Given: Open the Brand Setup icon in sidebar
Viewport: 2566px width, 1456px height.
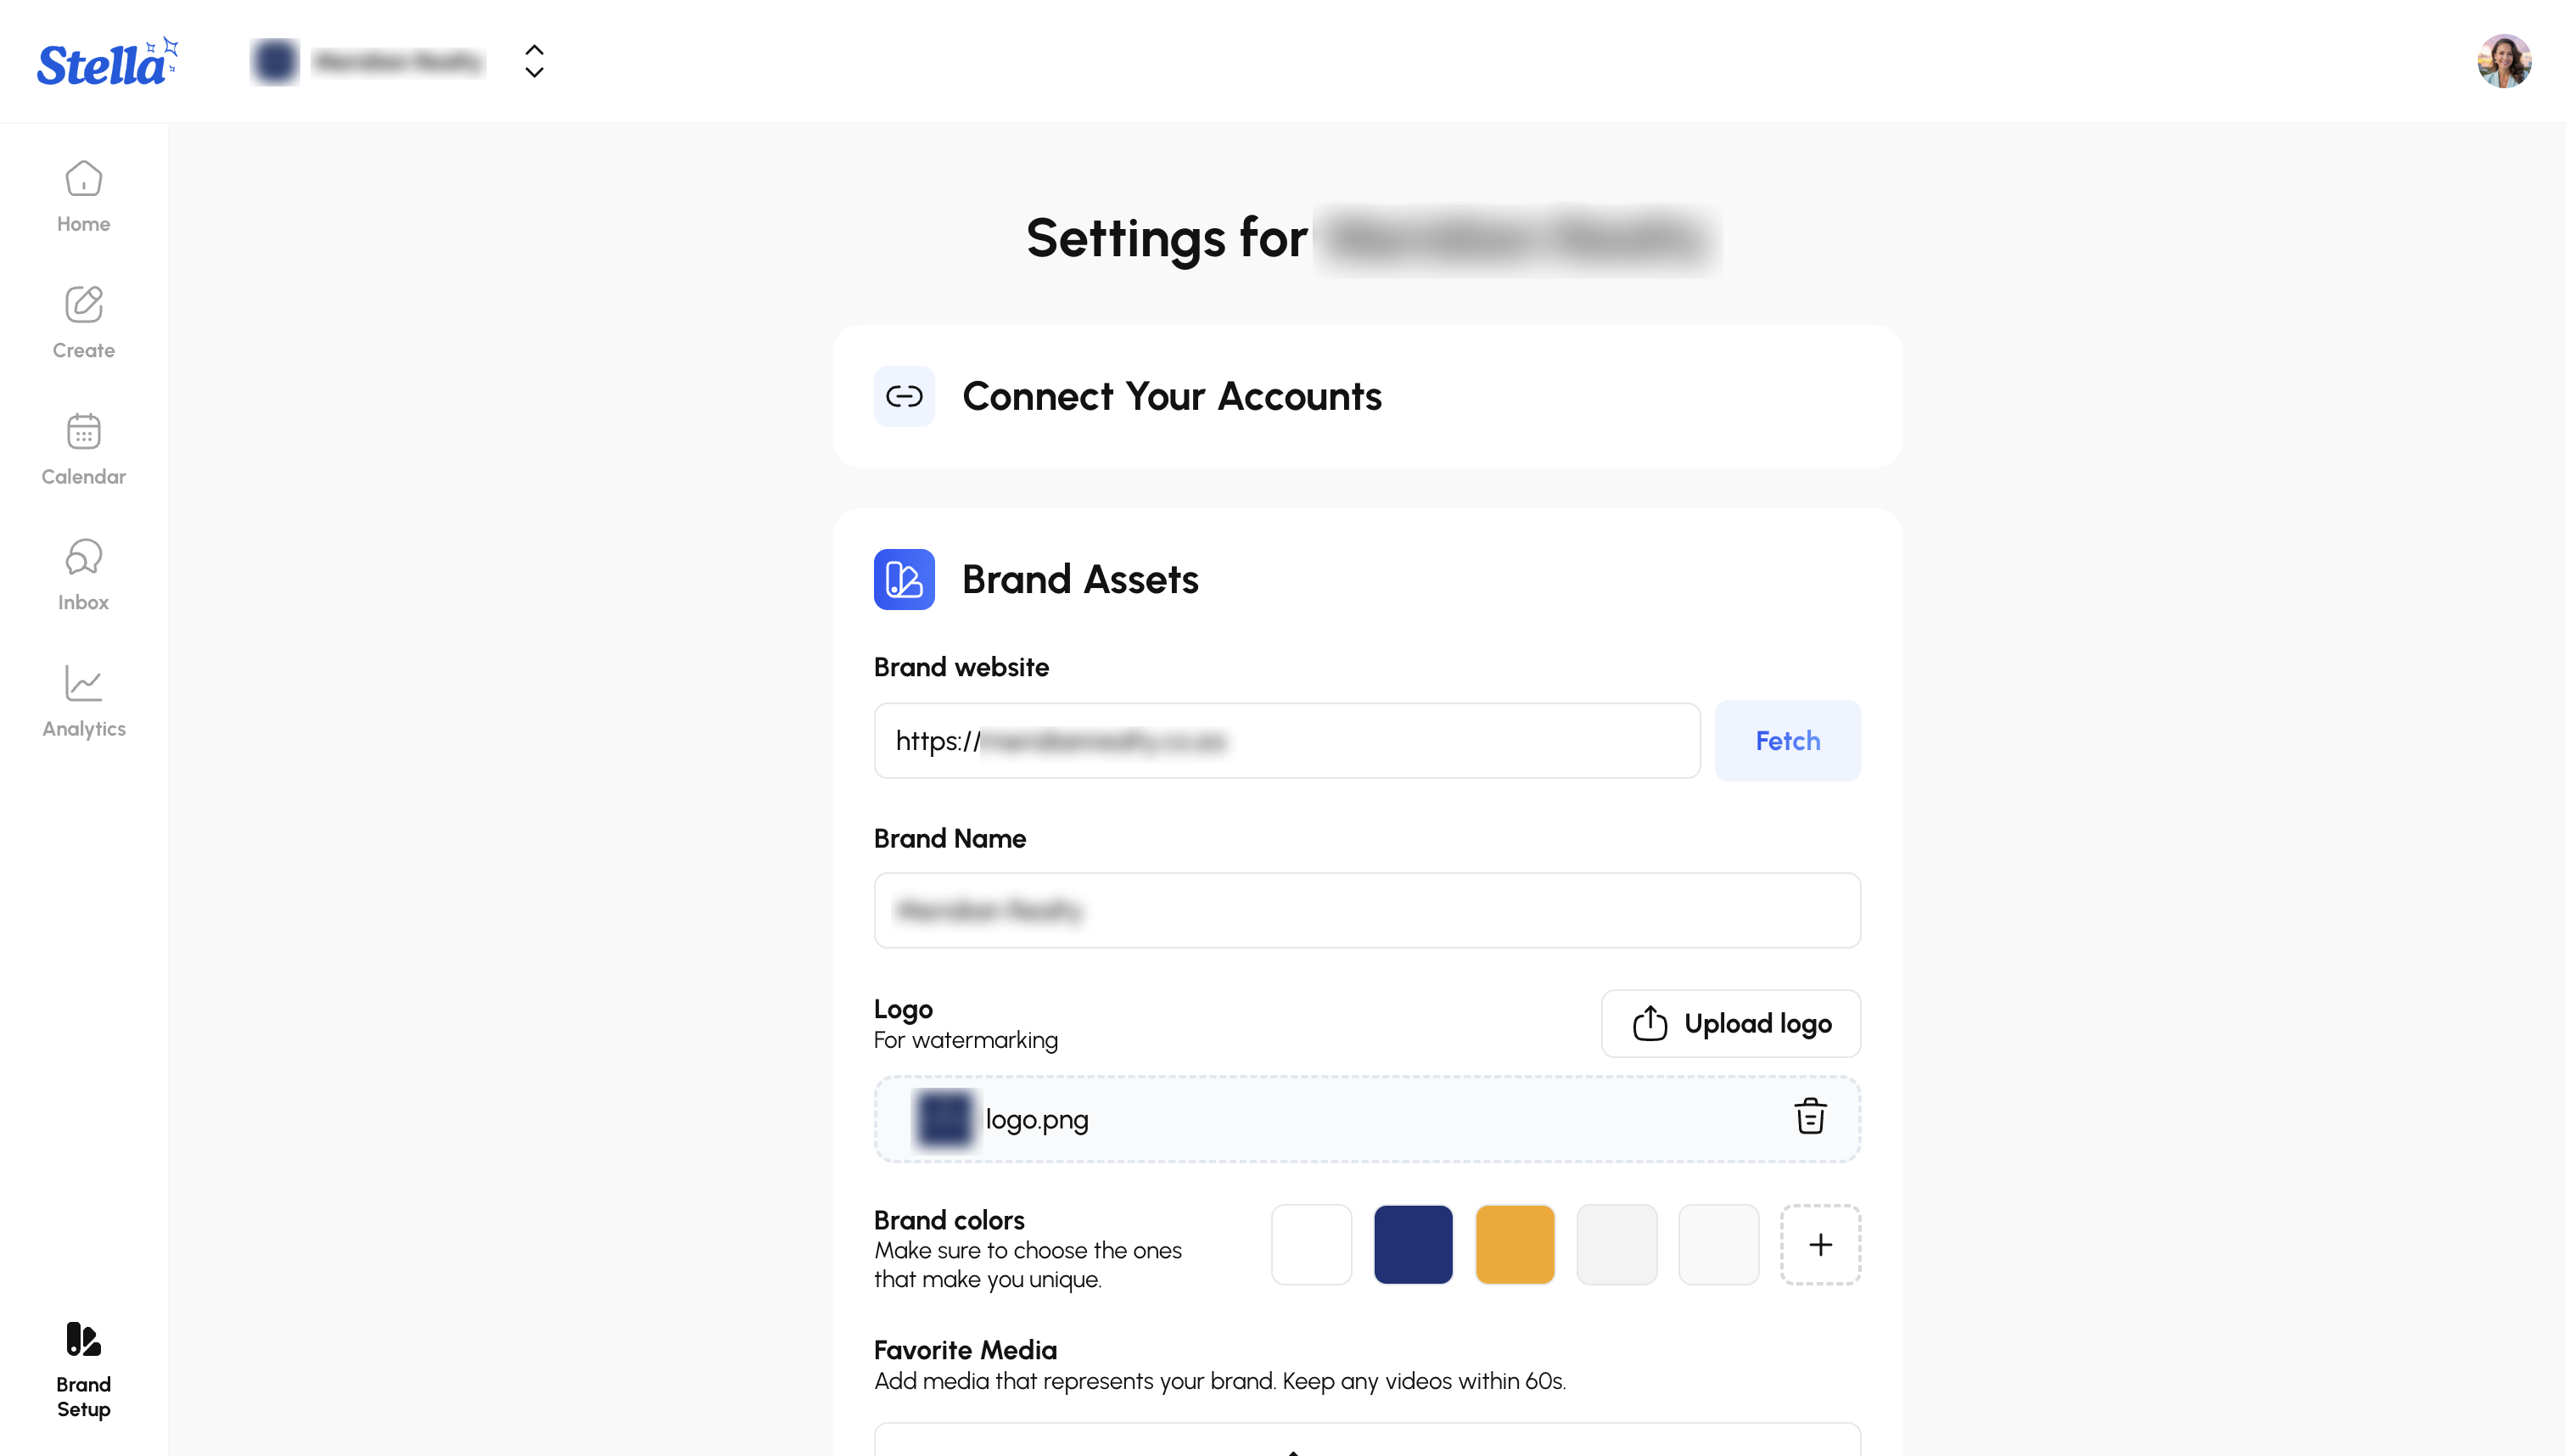Looking at the screenshot, I should pyautogui.click(x=84, y=1339).
